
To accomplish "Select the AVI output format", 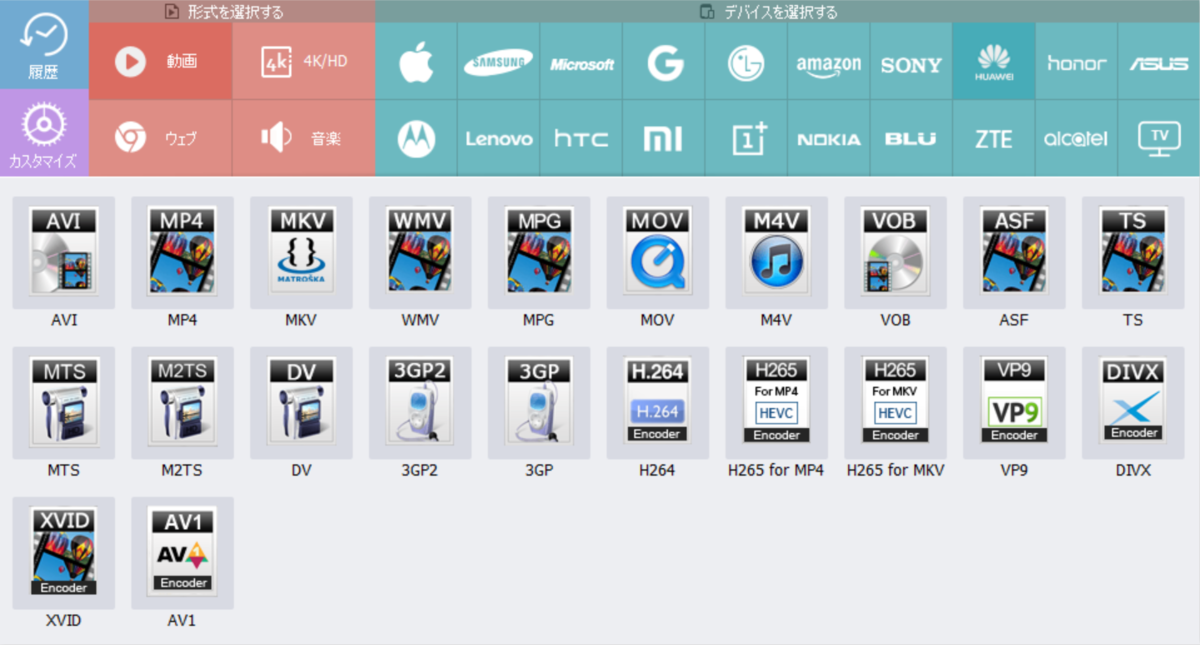I will 64,253.
